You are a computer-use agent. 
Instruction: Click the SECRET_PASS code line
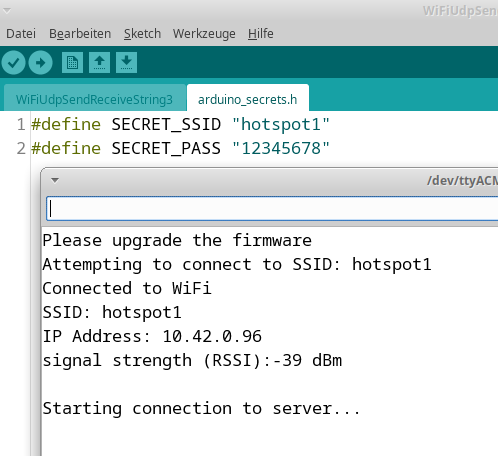coord(180,148)
